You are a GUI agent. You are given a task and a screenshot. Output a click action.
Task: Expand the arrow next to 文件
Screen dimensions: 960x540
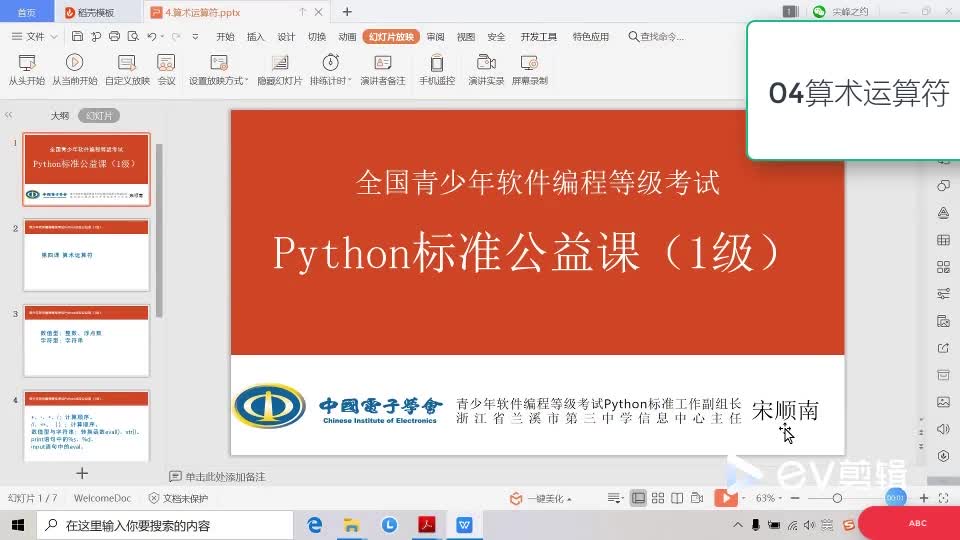click(54, 37)
